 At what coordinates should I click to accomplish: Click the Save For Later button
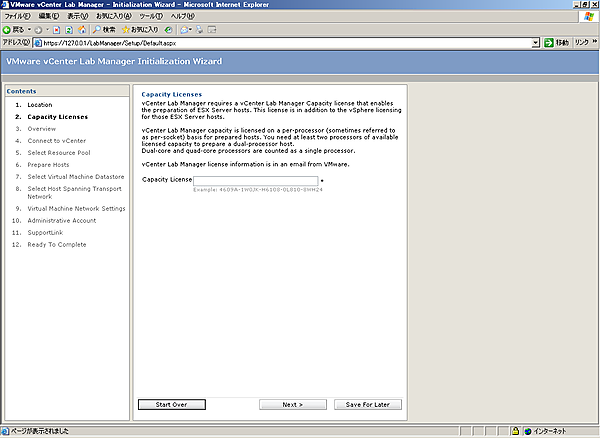point(368,405)
